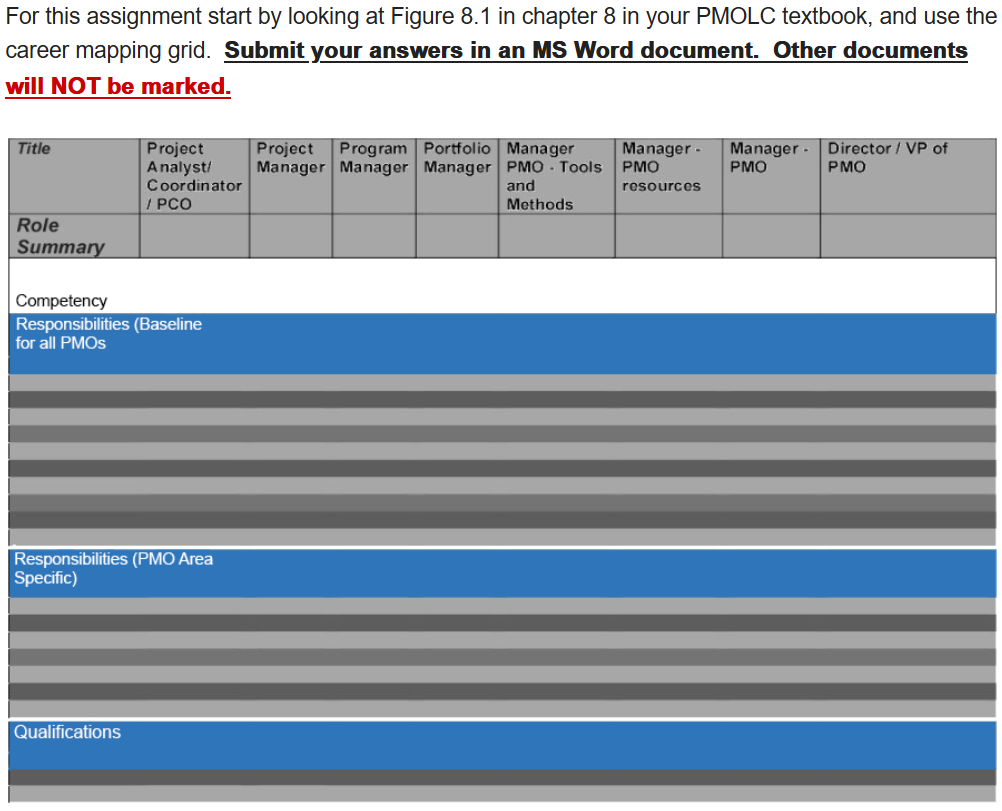Click the Role Summary cell under Project Manager

coord(289,235)
